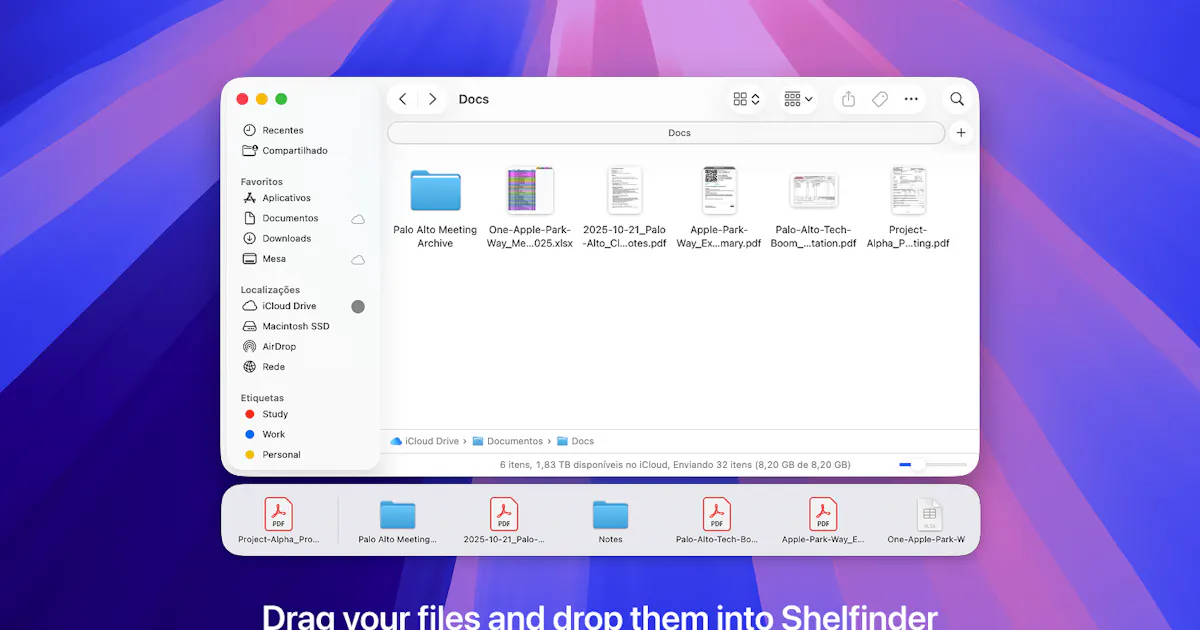This screenshot has height=630, width=1200.
Task: Click the iCloud Drive sync progress indicator
Action: coord(358,306)
